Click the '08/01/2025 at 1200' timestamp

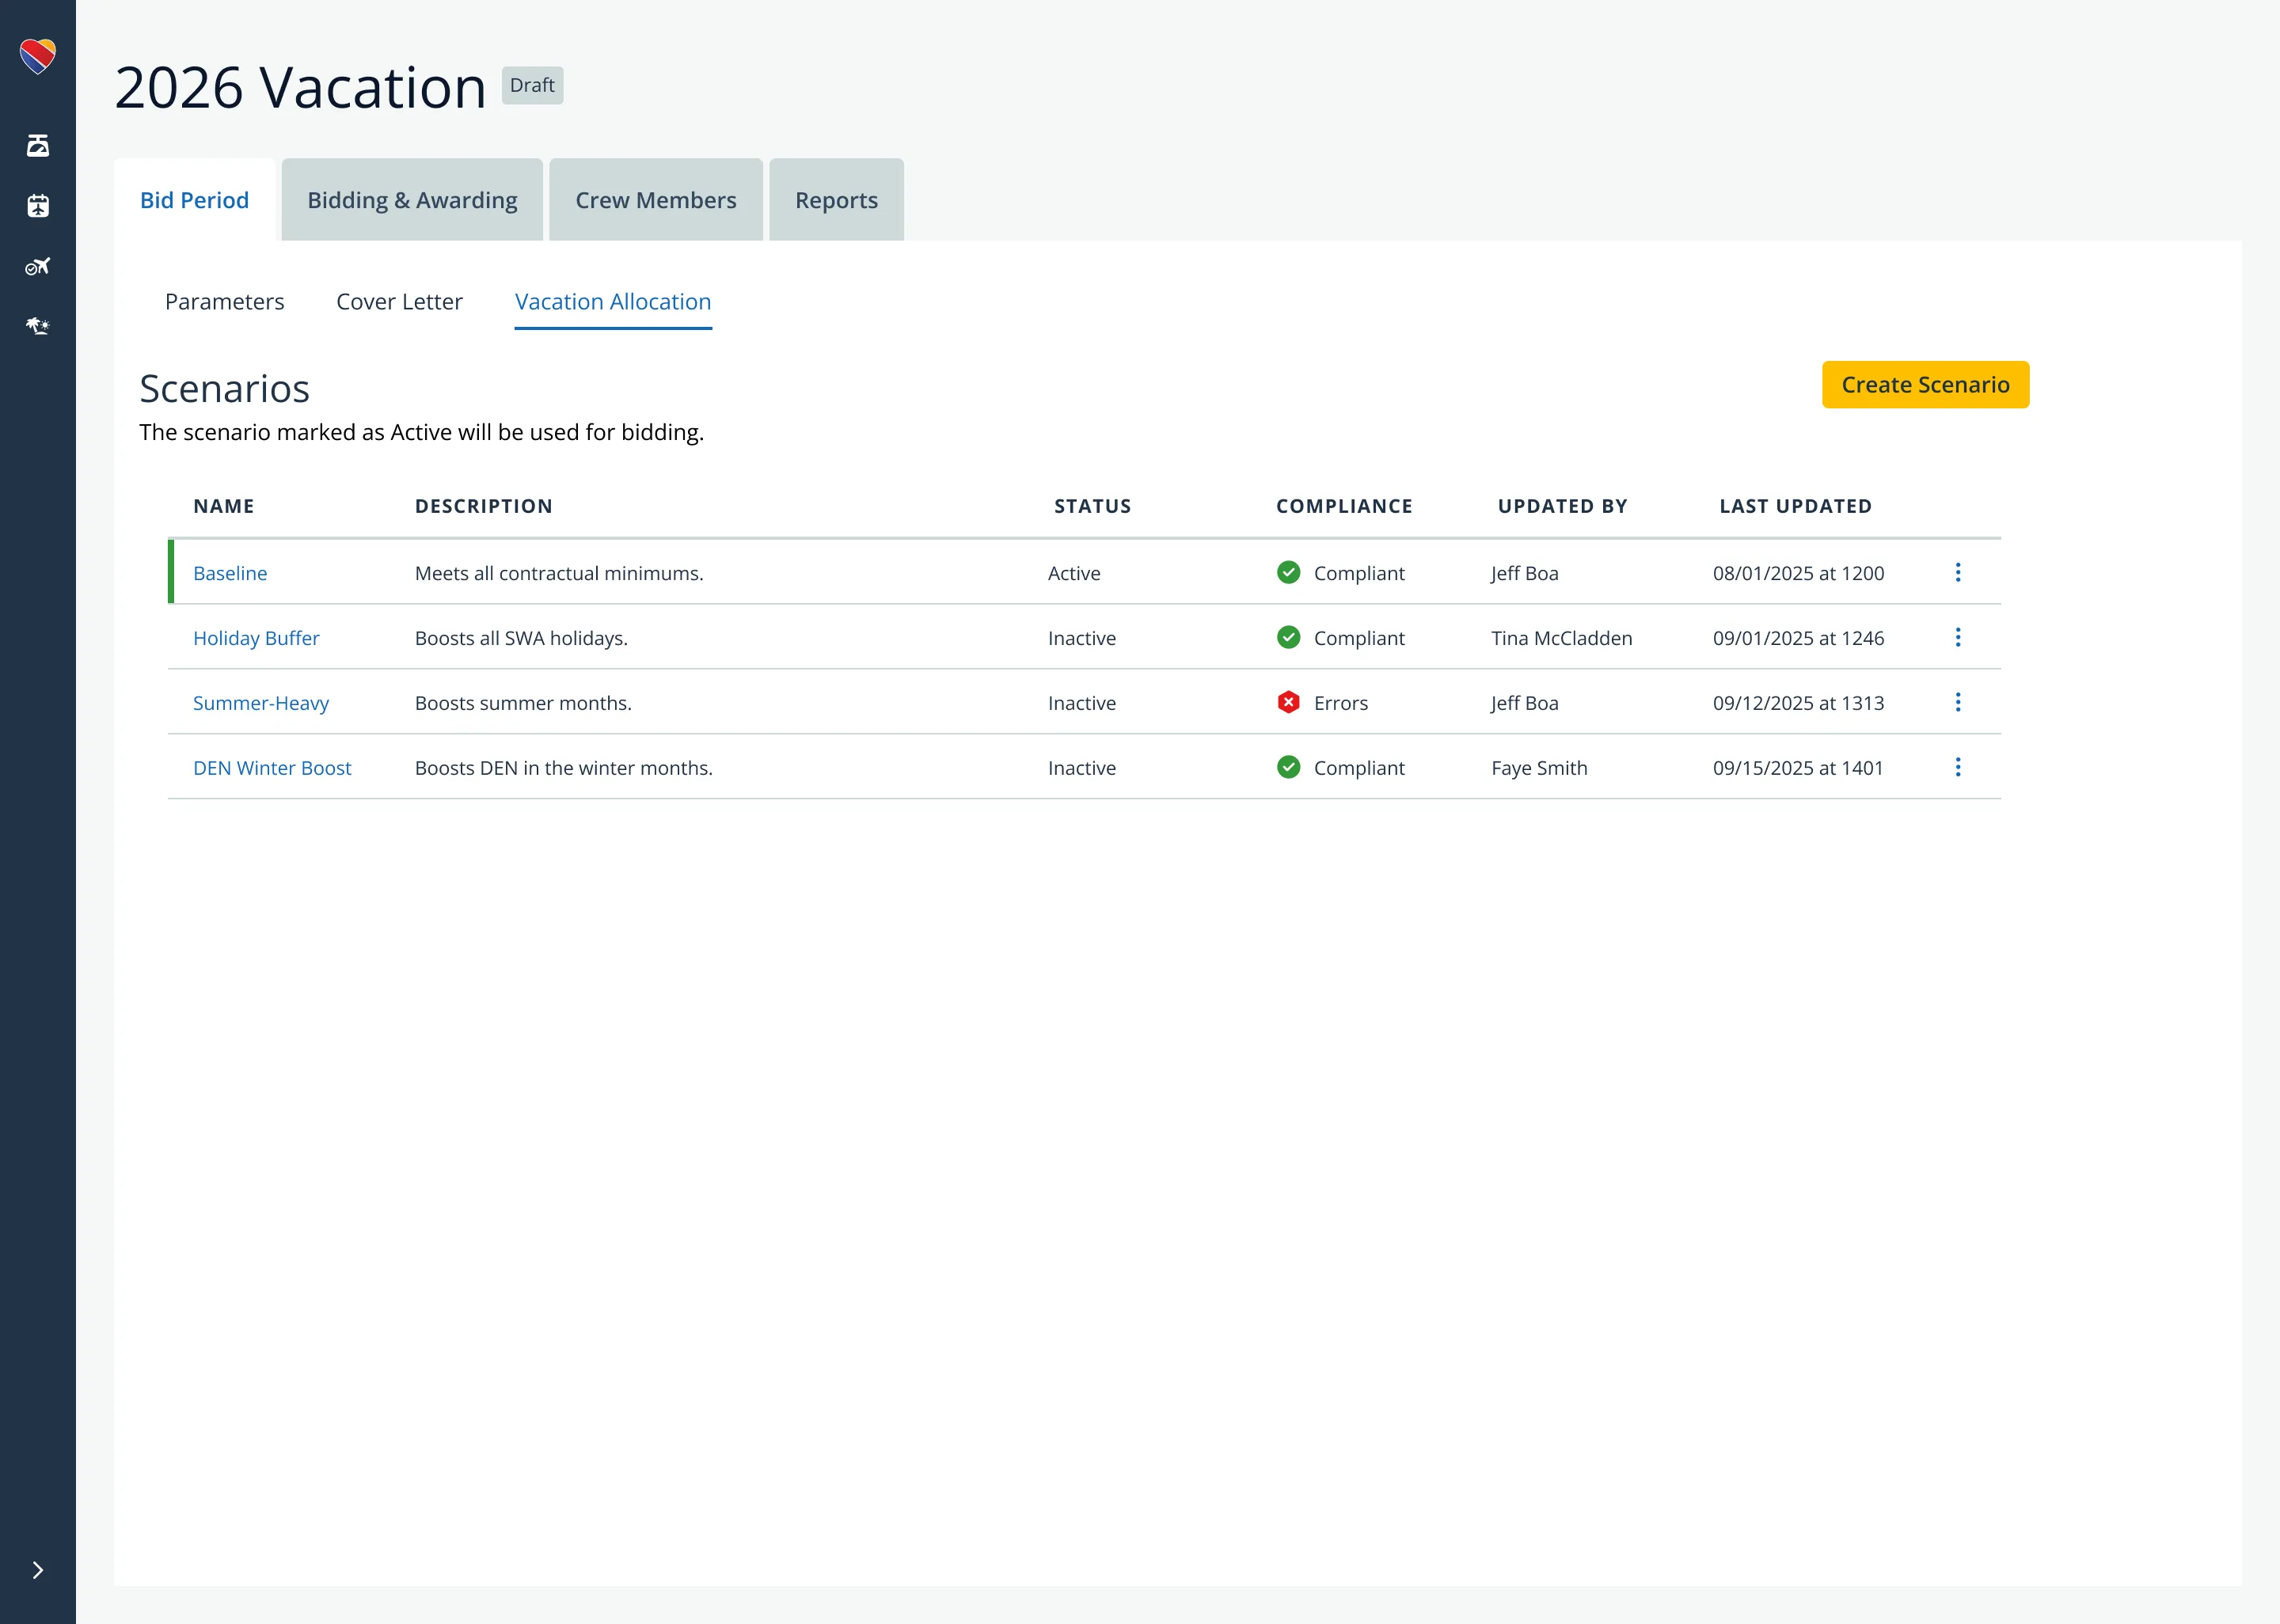coord(1798,573)
